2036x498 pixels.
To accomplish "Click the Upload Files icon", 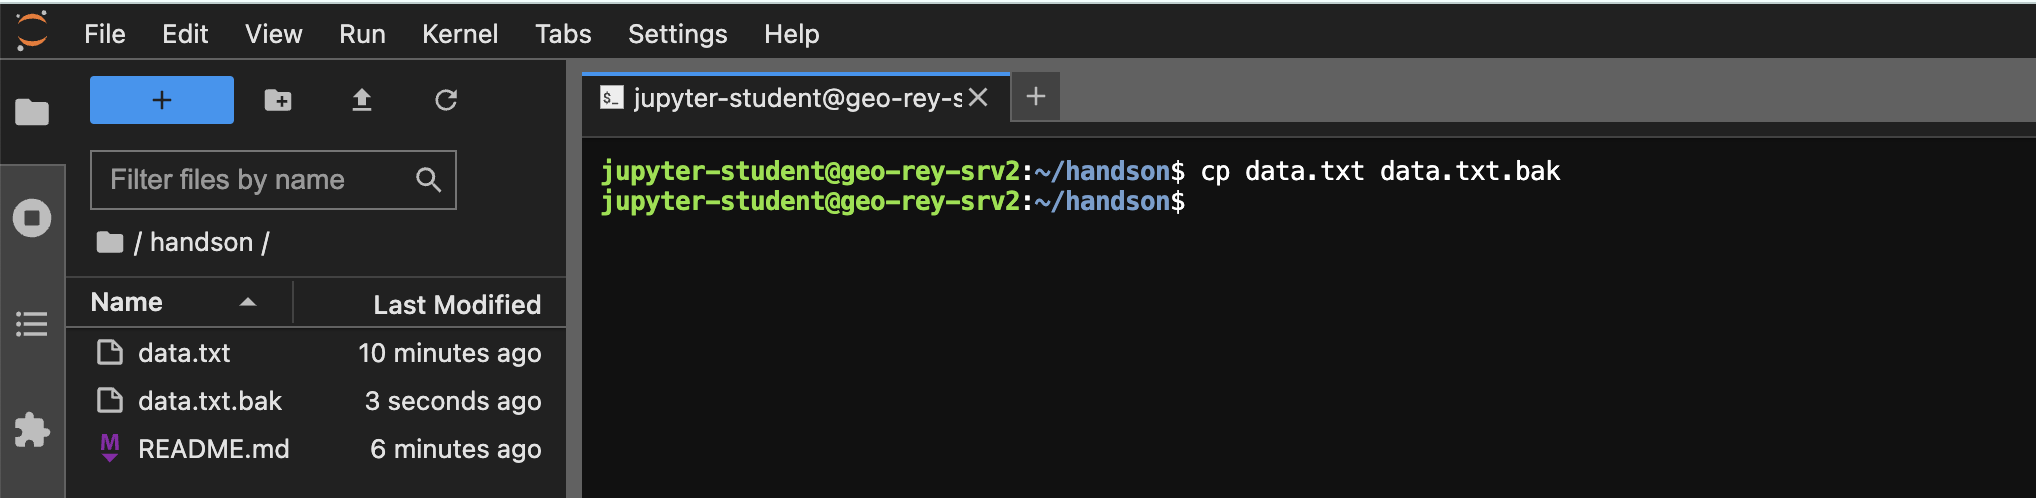I will (x=362, y=100).
